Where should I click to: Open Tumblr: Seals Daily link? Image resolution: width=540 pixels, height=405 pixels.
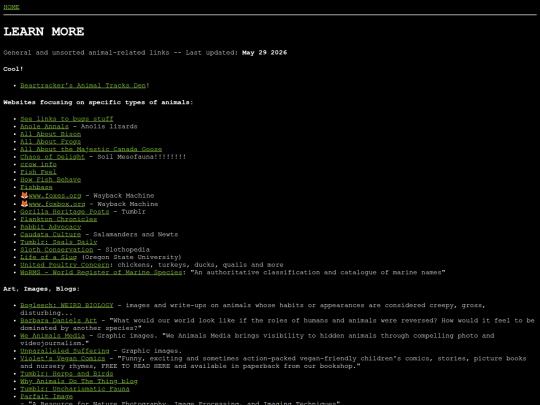(x=59, y=242)
